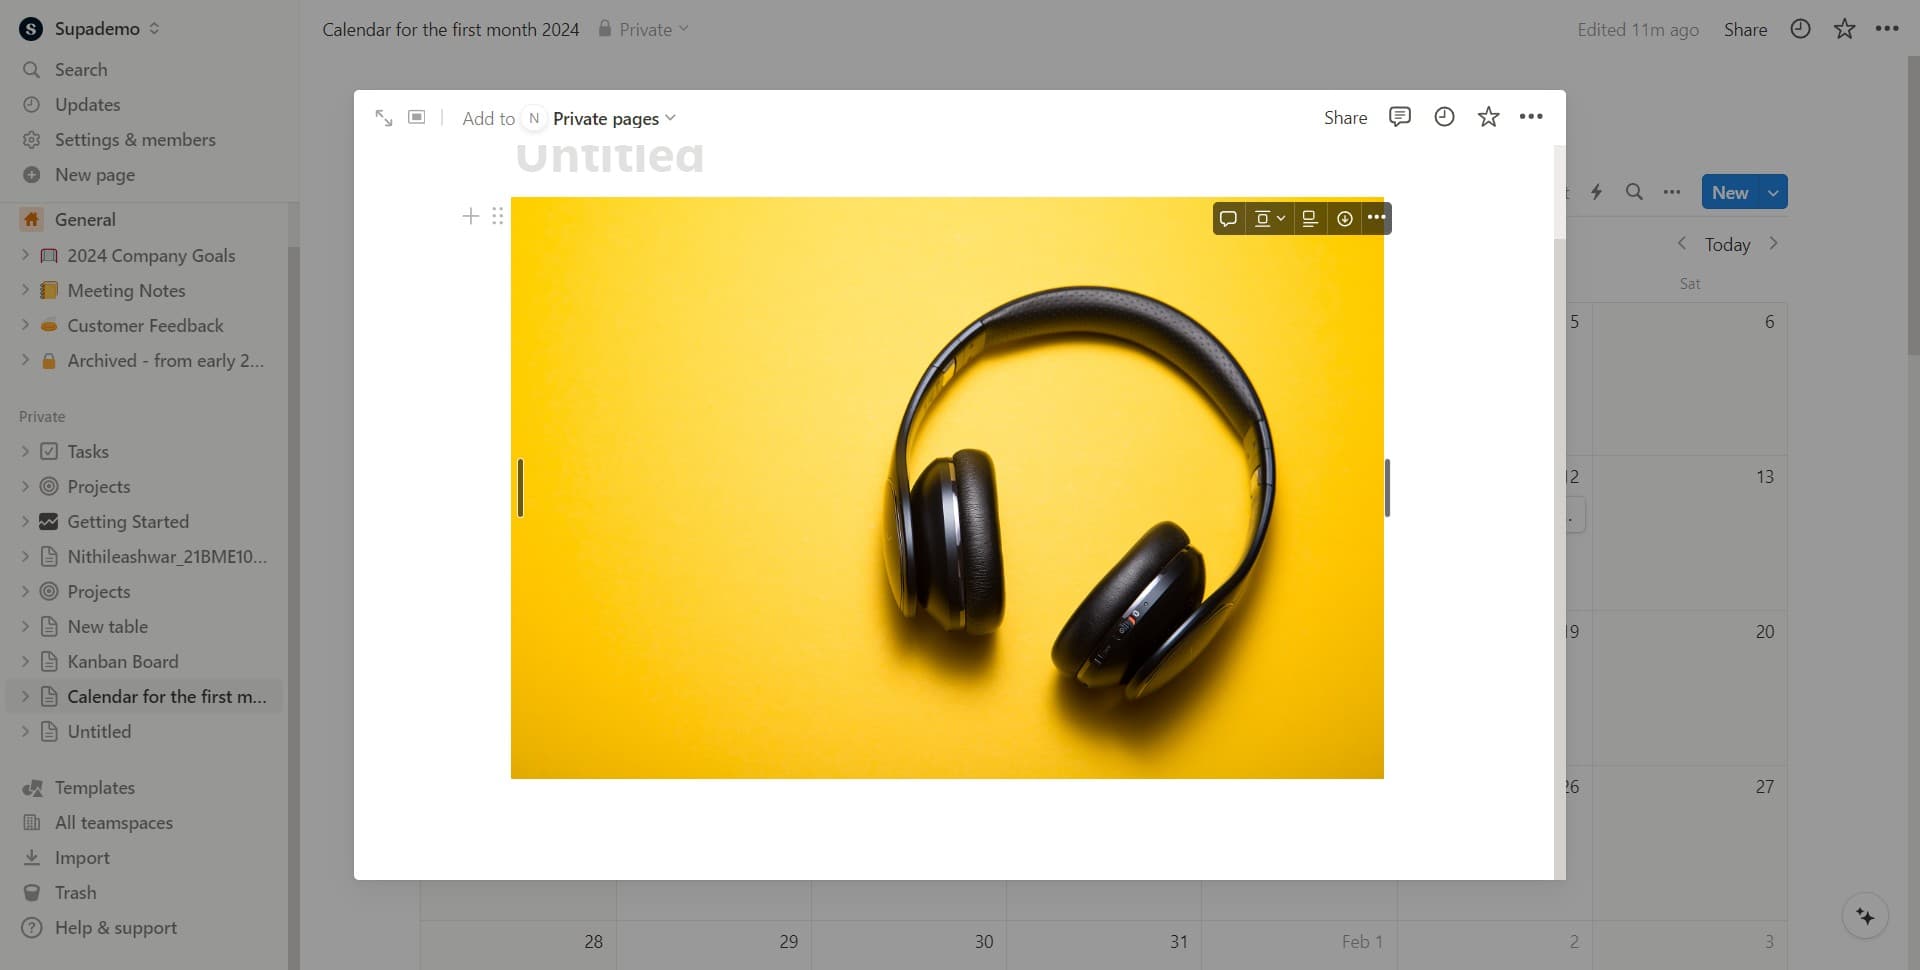
Task: Open the Search panel in the sidebar
Action: [x=82, y=69]
